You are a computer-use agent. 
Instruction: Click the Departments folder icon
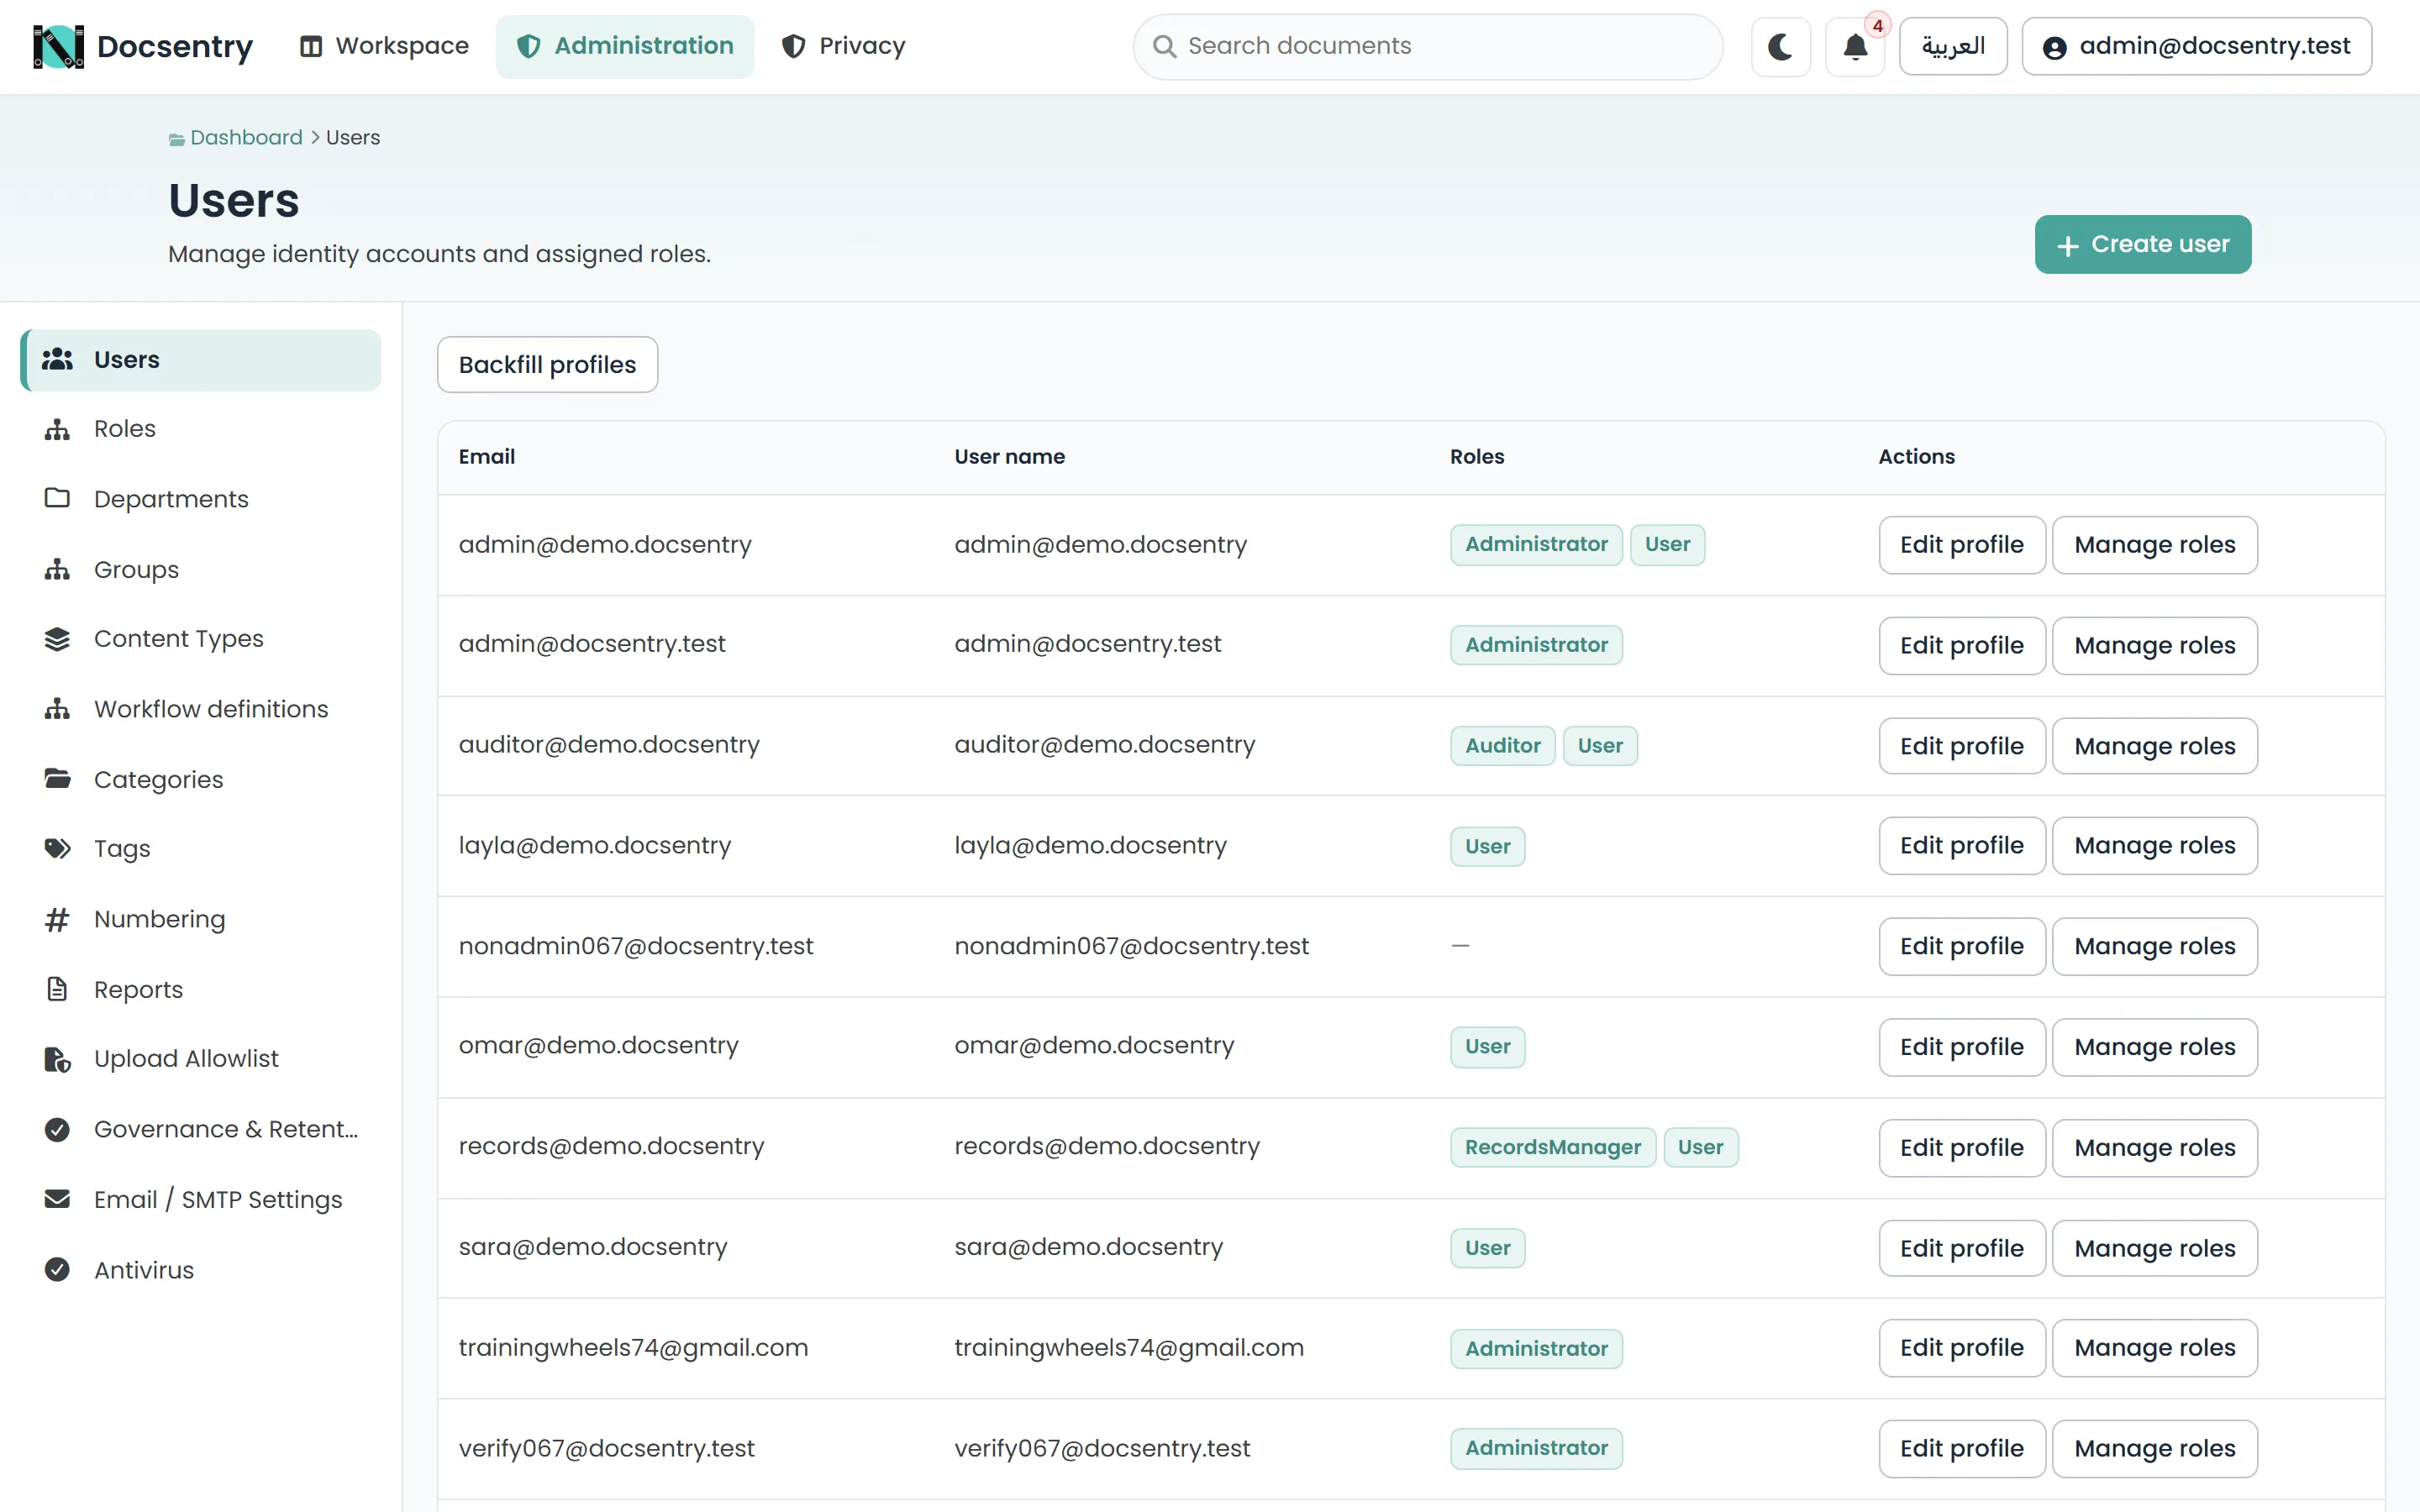57,498
